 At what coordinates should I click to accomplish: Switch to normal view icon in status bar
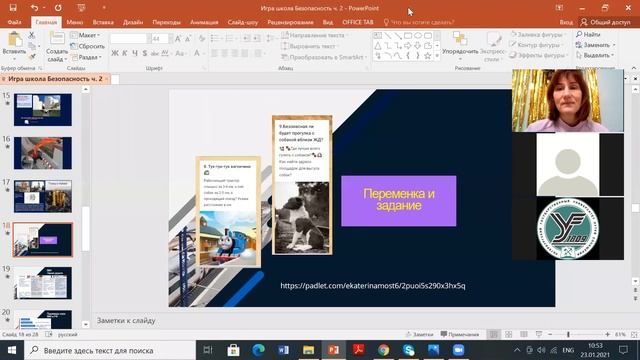point(493,334)
